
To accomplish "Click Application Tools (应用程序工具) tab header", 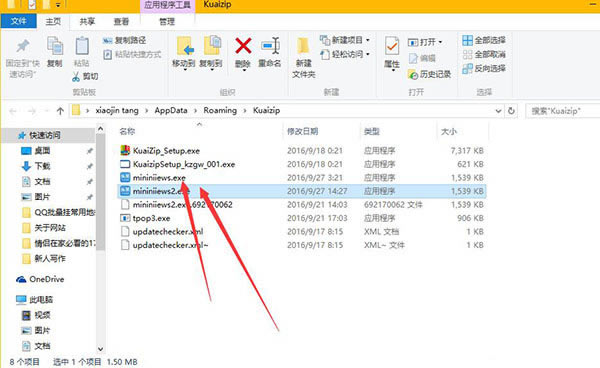I will coord(167,5).
